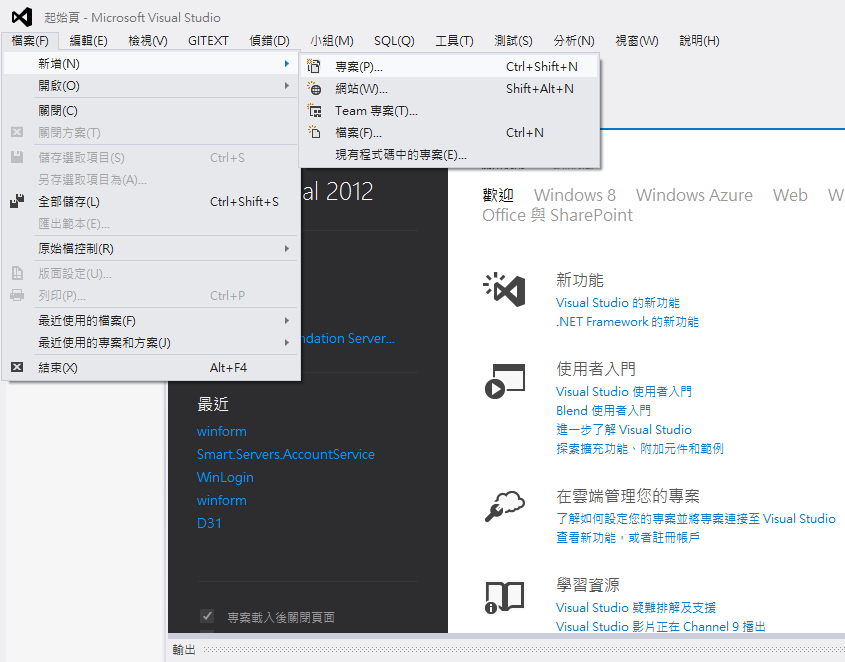
Task: Open recent project Smart.Servers.AccountService
Action: point(286,454)
